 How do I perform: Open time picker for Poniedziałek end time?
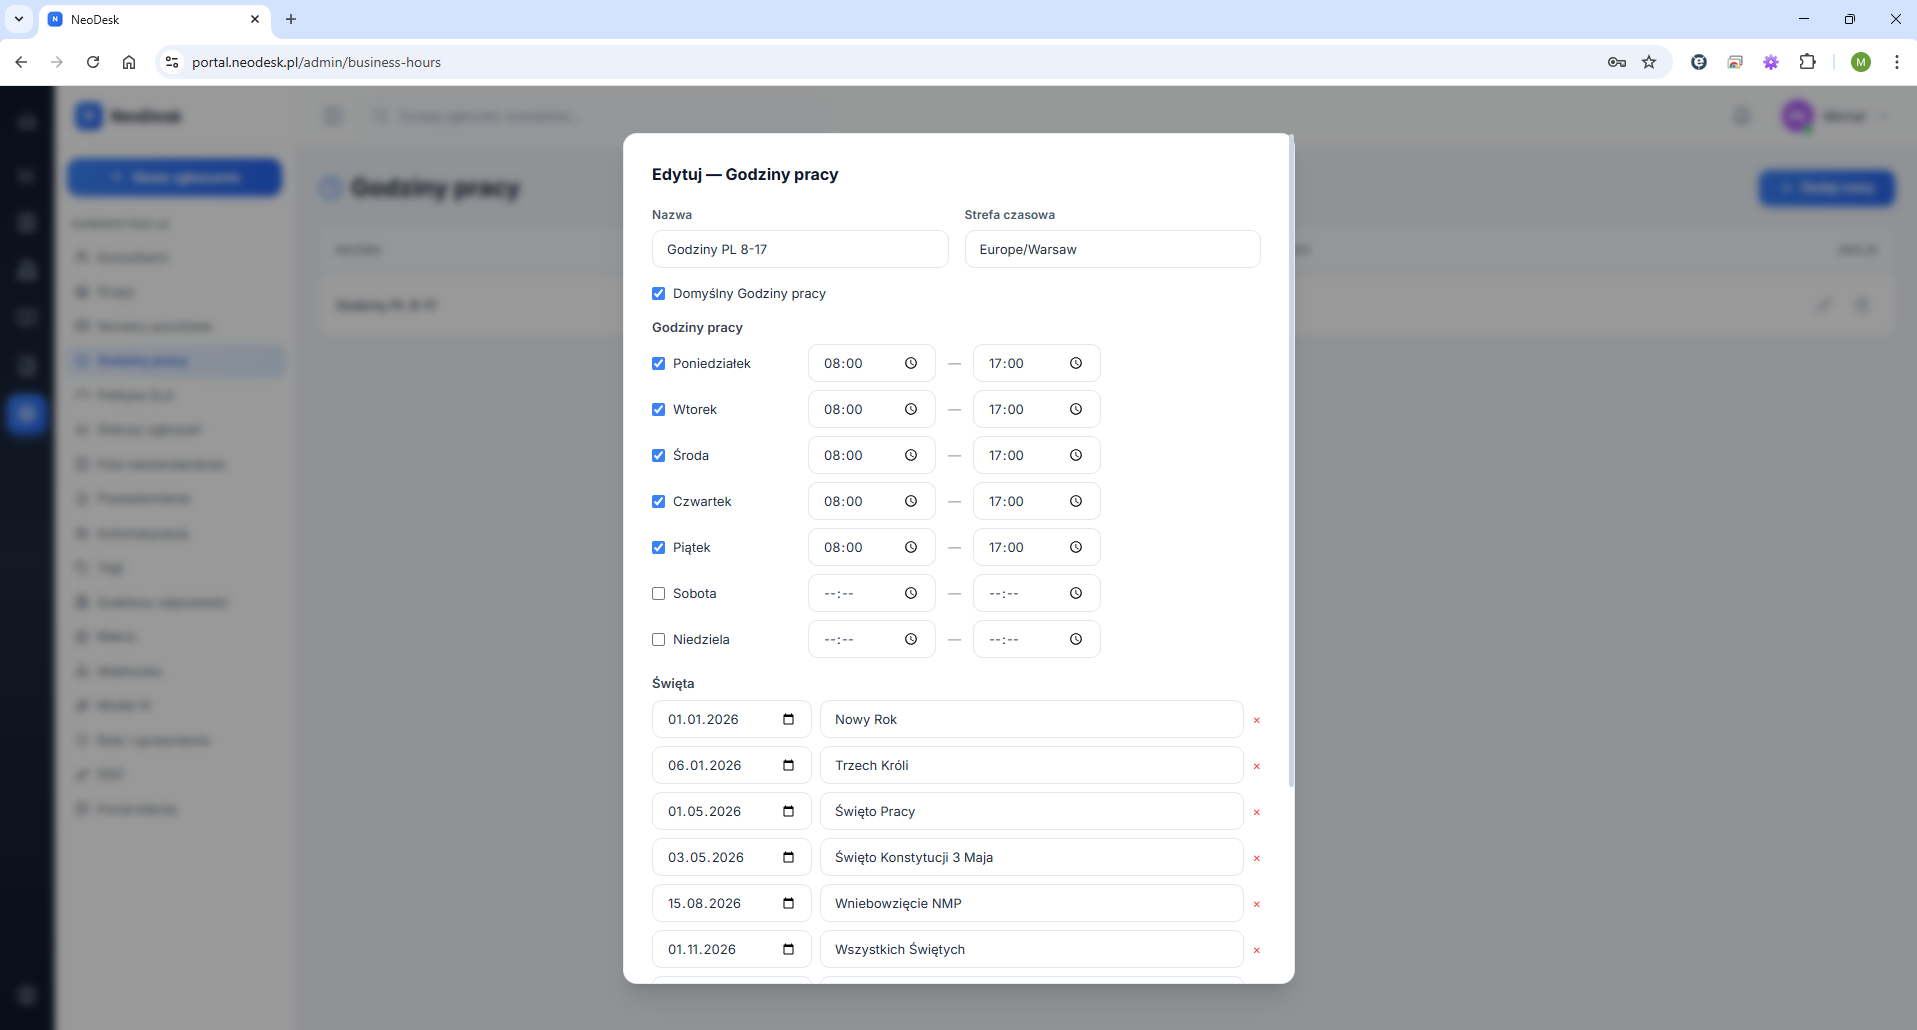pos(1076,363)
